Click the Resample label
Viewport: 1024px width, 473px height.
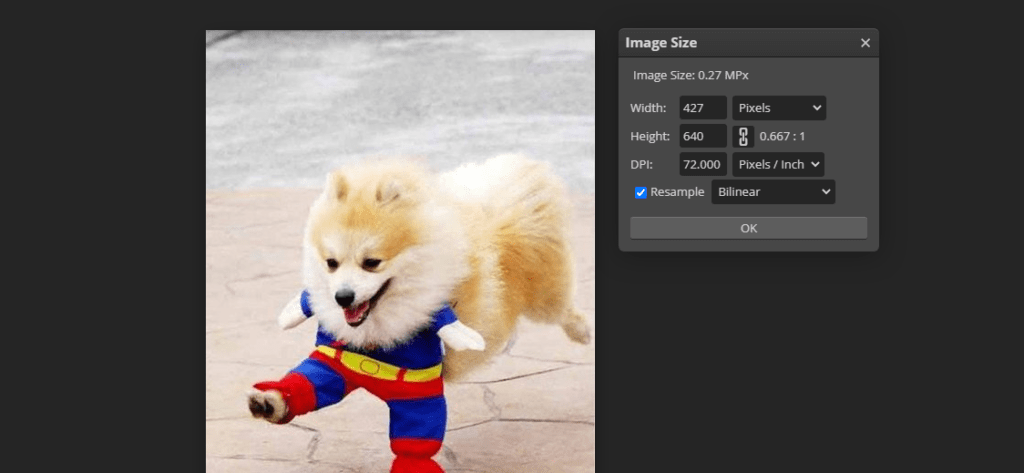pos(677,192)
